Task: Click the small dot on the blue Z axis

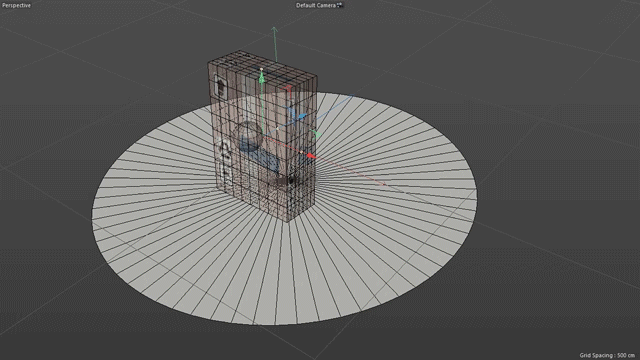Action: [x=277, y=129]
